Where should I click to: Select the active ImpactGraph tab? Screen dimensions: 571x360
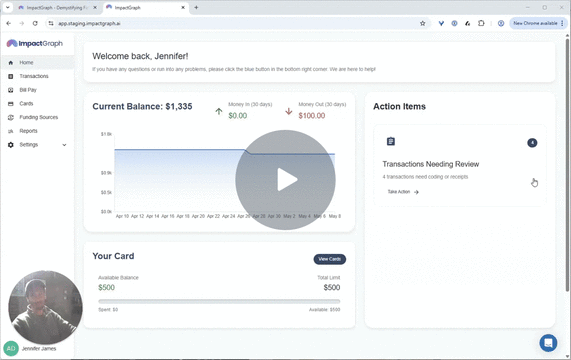pos(145,8)
